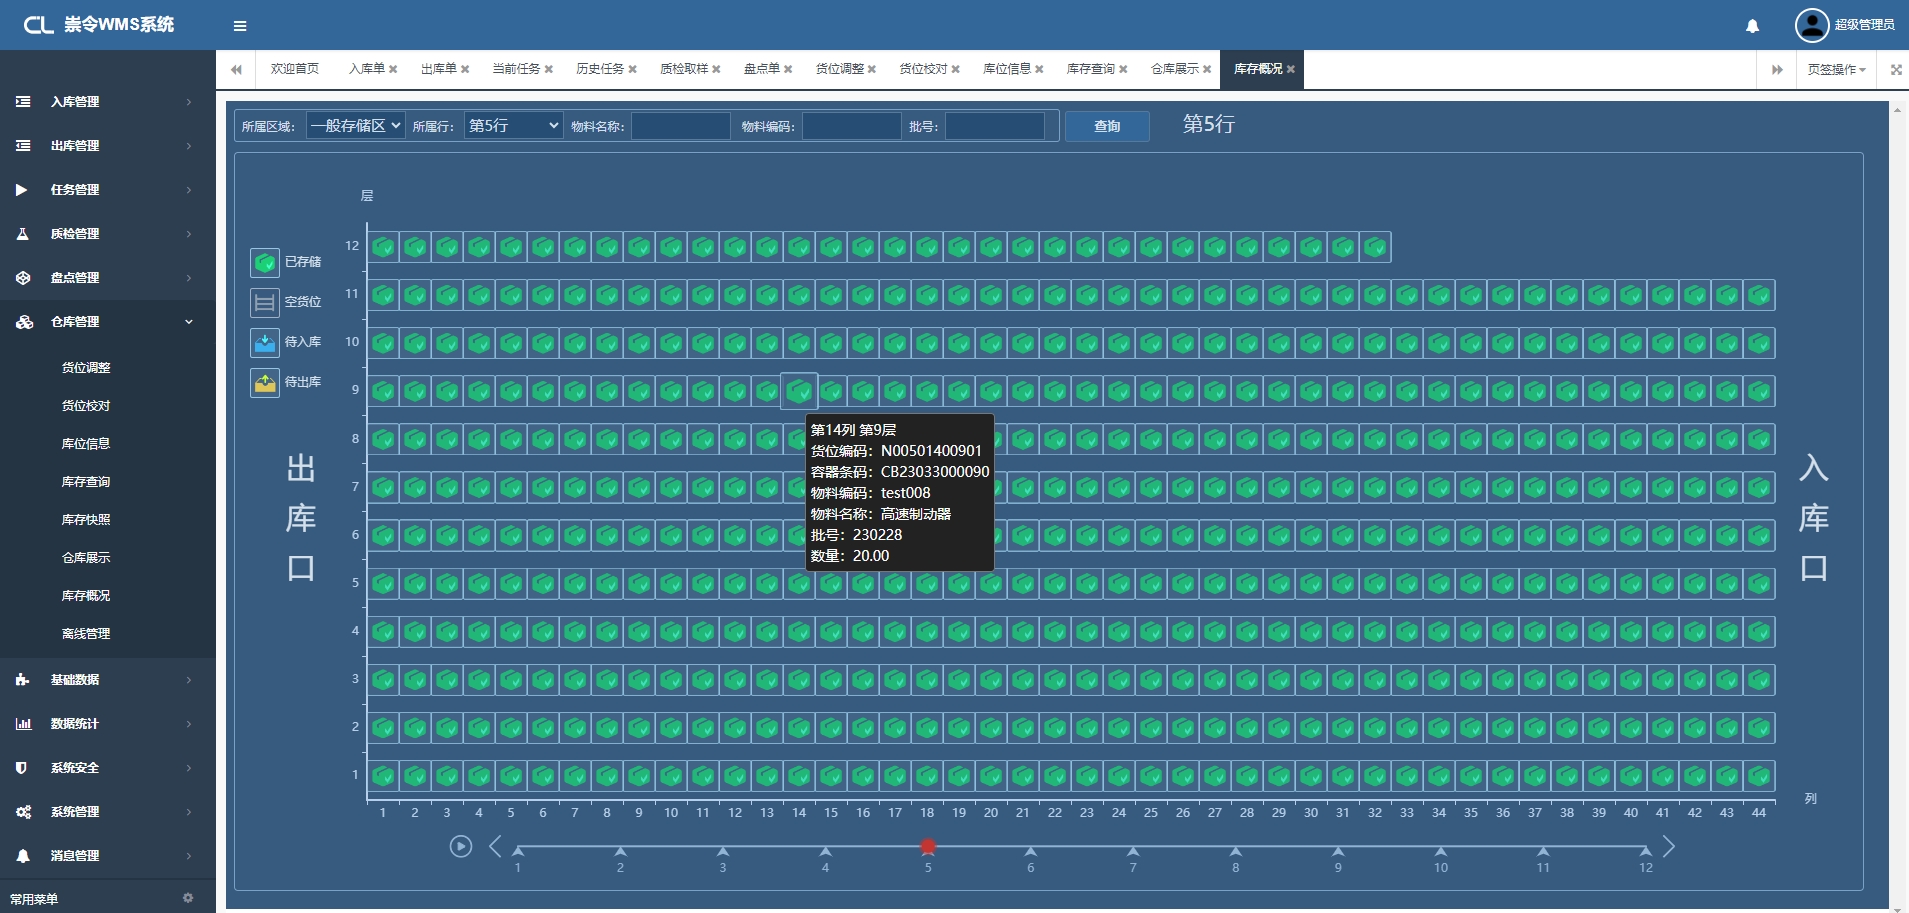
Task: Click the timeline next arrow
Action: click(1668, 847)
